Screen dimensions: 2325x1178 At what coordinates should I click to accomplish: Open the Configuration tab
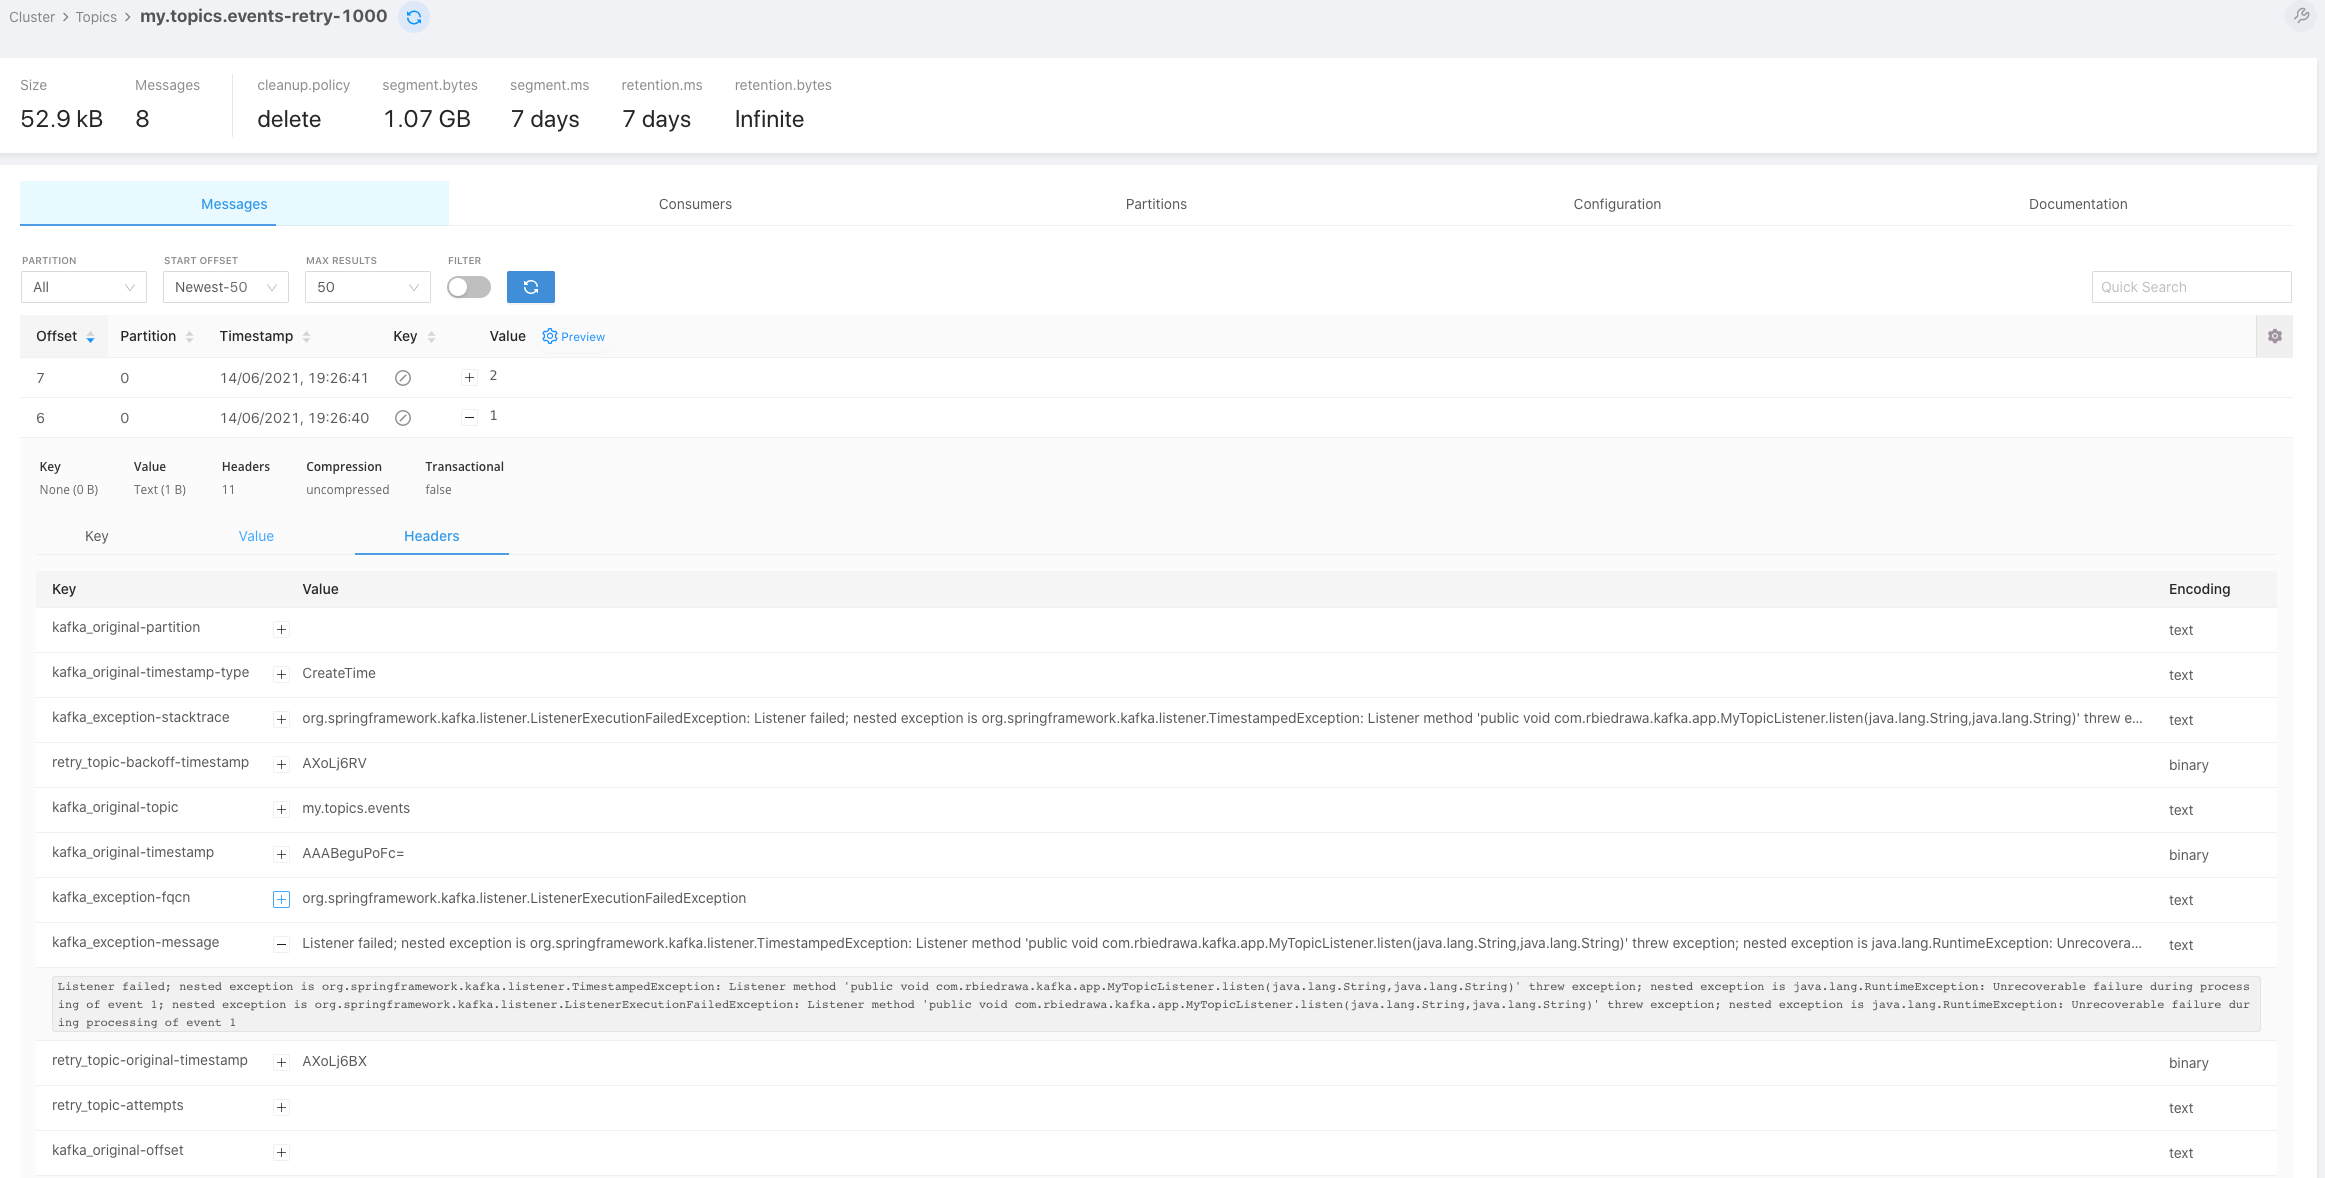pyautogui.click(x=1616, y=204)
